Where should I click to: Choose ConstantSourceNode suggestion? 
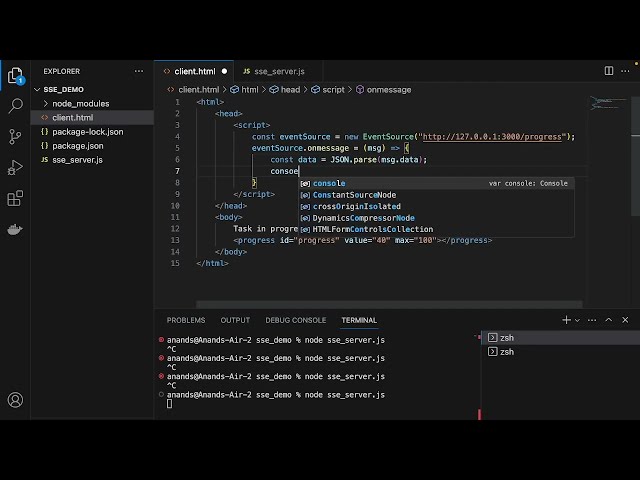tap(436, 195)
